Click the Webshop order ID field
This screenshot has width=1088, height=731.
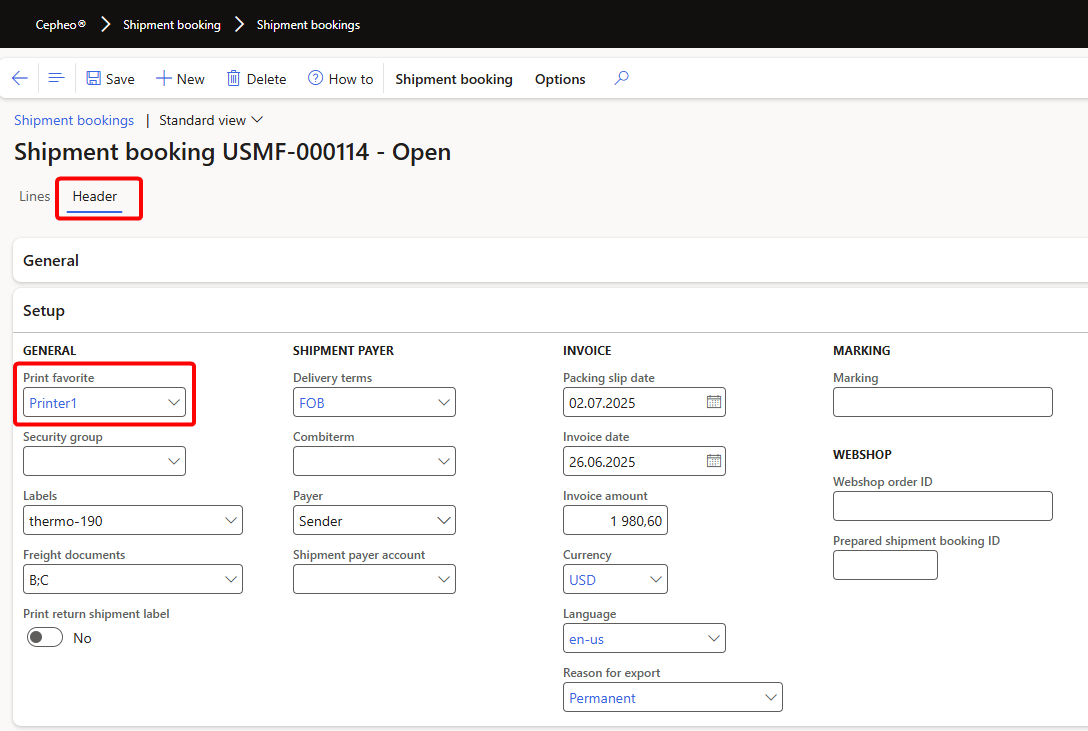point(942,506)
